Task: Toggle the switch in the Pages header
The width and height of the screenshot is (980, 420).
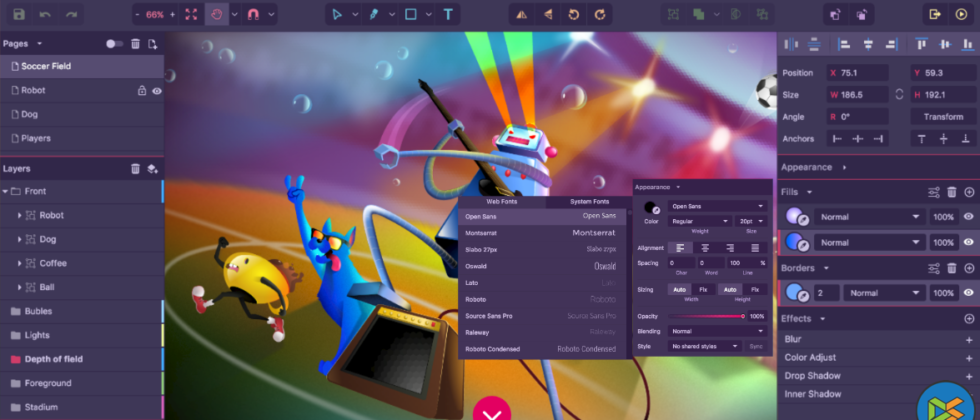Action: [114, 44]
